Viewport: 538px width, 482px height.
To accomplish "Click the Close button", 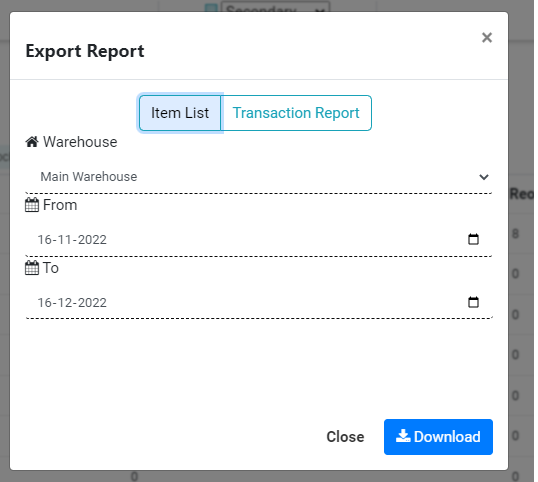I will point(345,437).
